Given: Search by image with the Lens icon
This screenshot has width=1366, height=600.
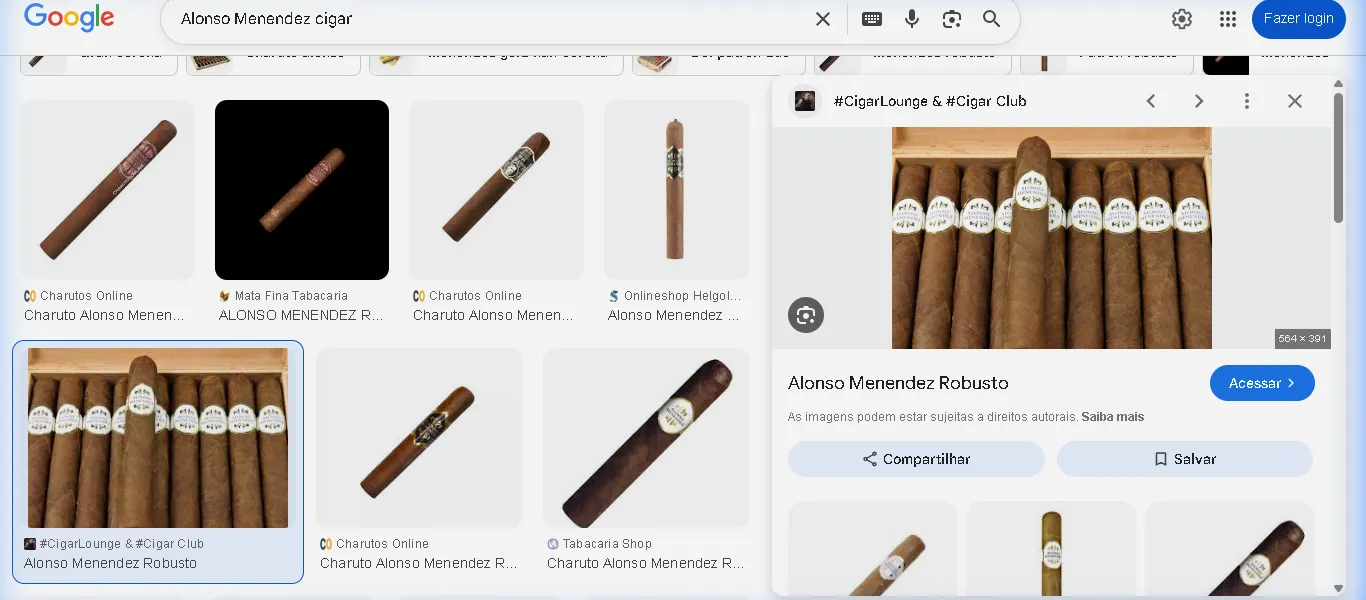Looking at the screenshot, I should [x=952, y=19].
